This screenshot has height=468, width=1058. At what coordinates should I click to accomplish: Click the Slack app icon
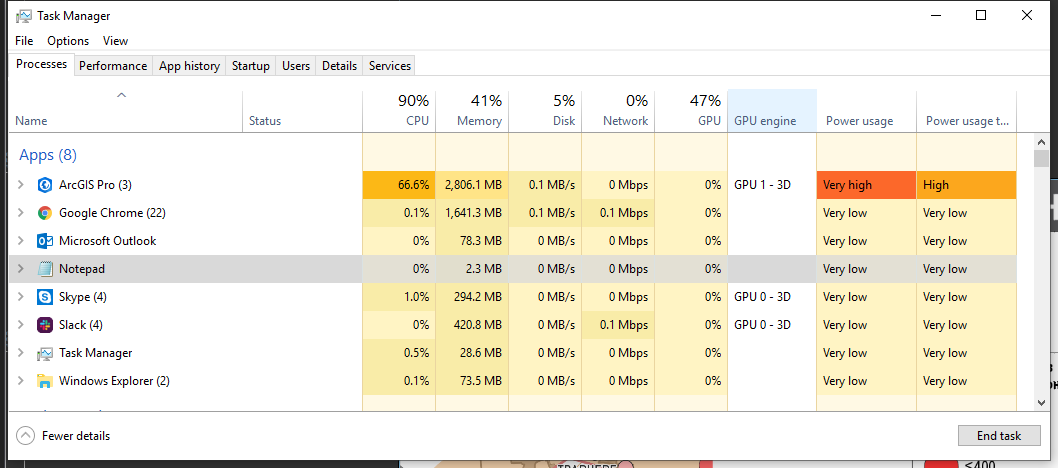pyautogui.click(x=44, y=325)
